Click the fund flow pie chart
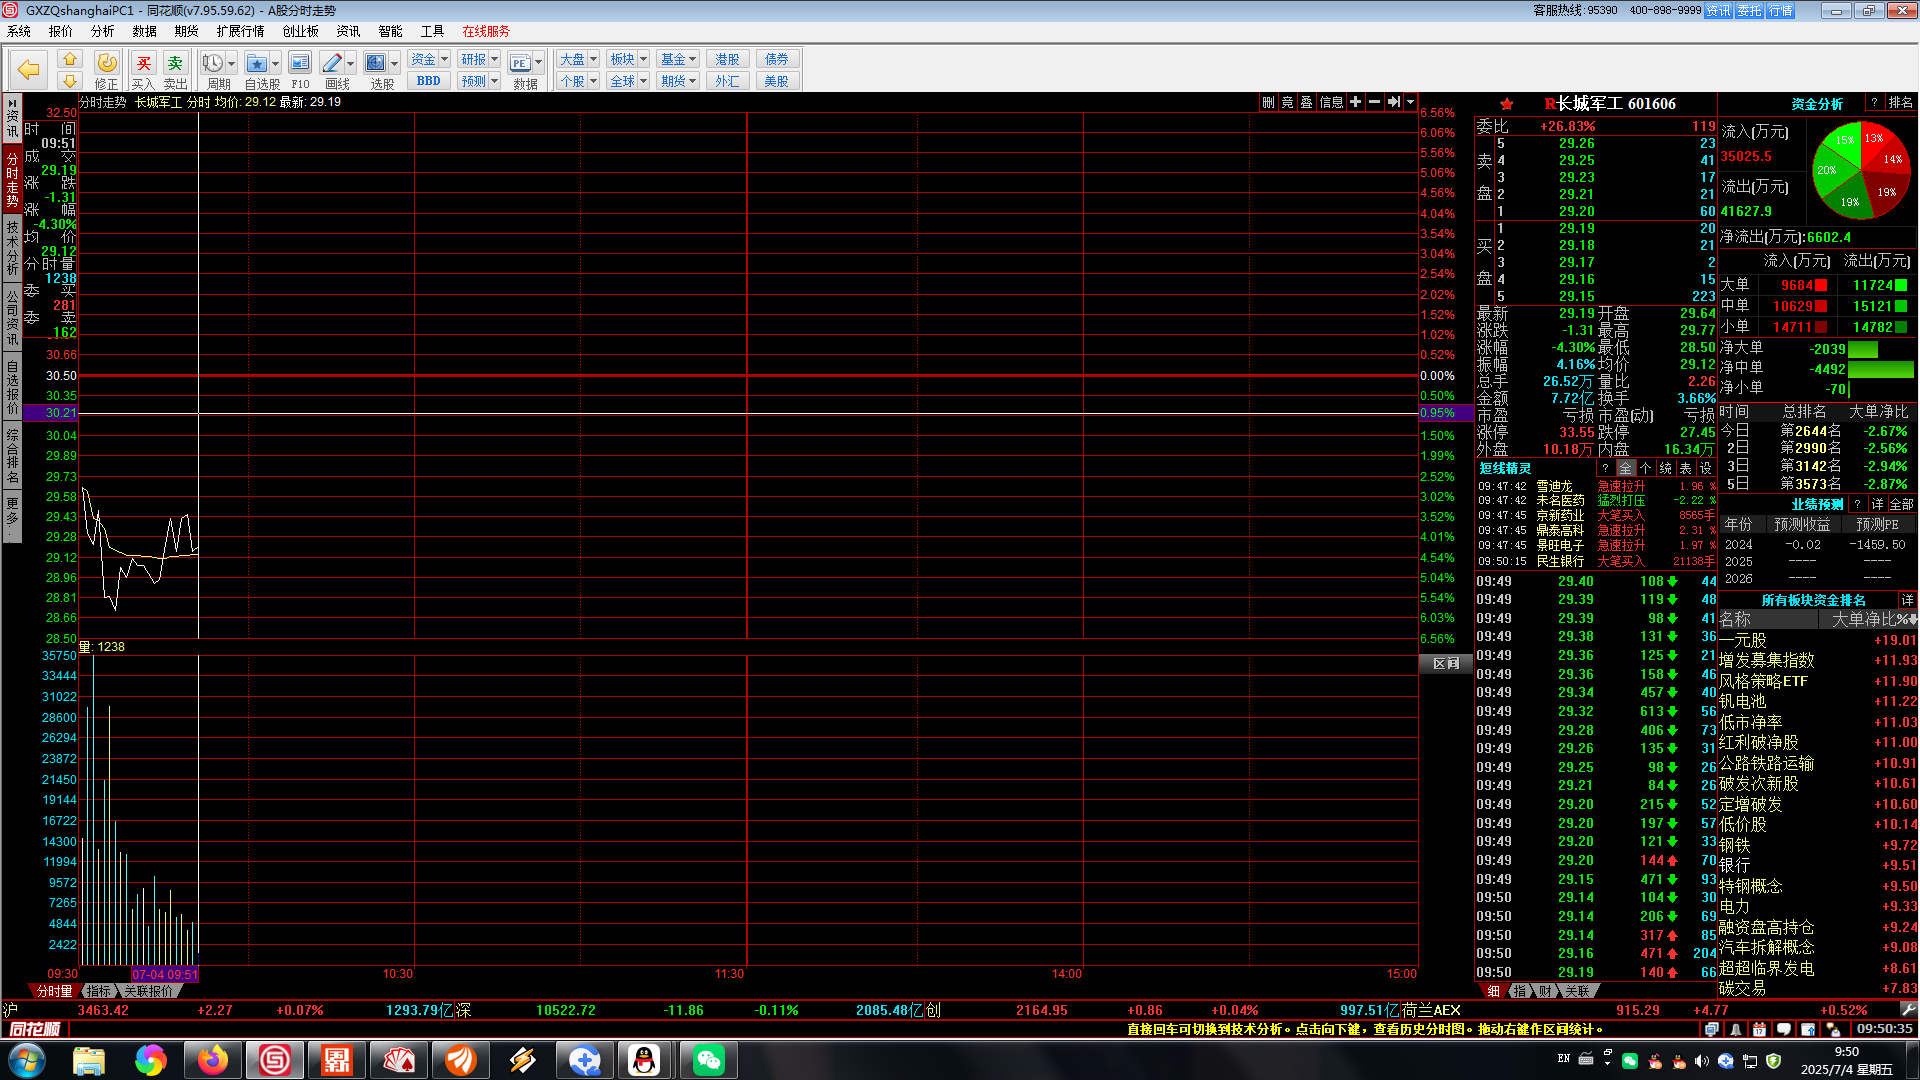This screenshot has height=1080, width=1920. 1860,171
